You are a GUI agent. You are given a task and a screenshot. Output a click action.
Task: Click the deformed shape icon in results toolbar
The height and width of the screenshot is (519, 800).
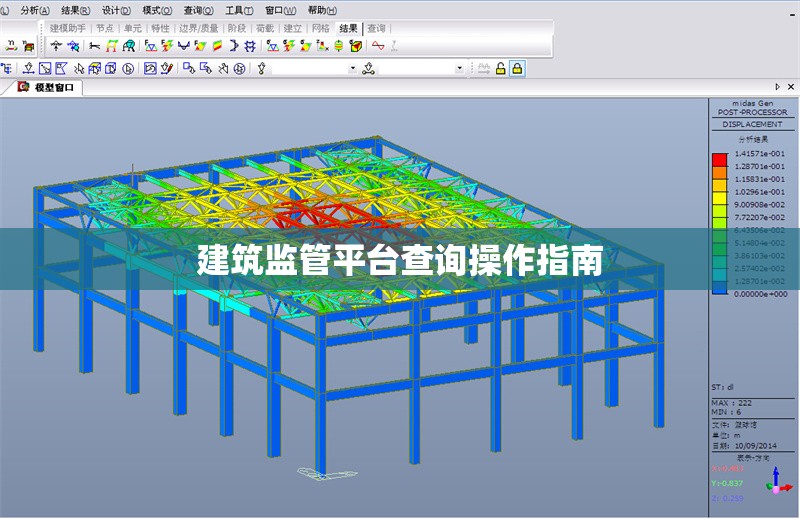click(x=151, y=46)
